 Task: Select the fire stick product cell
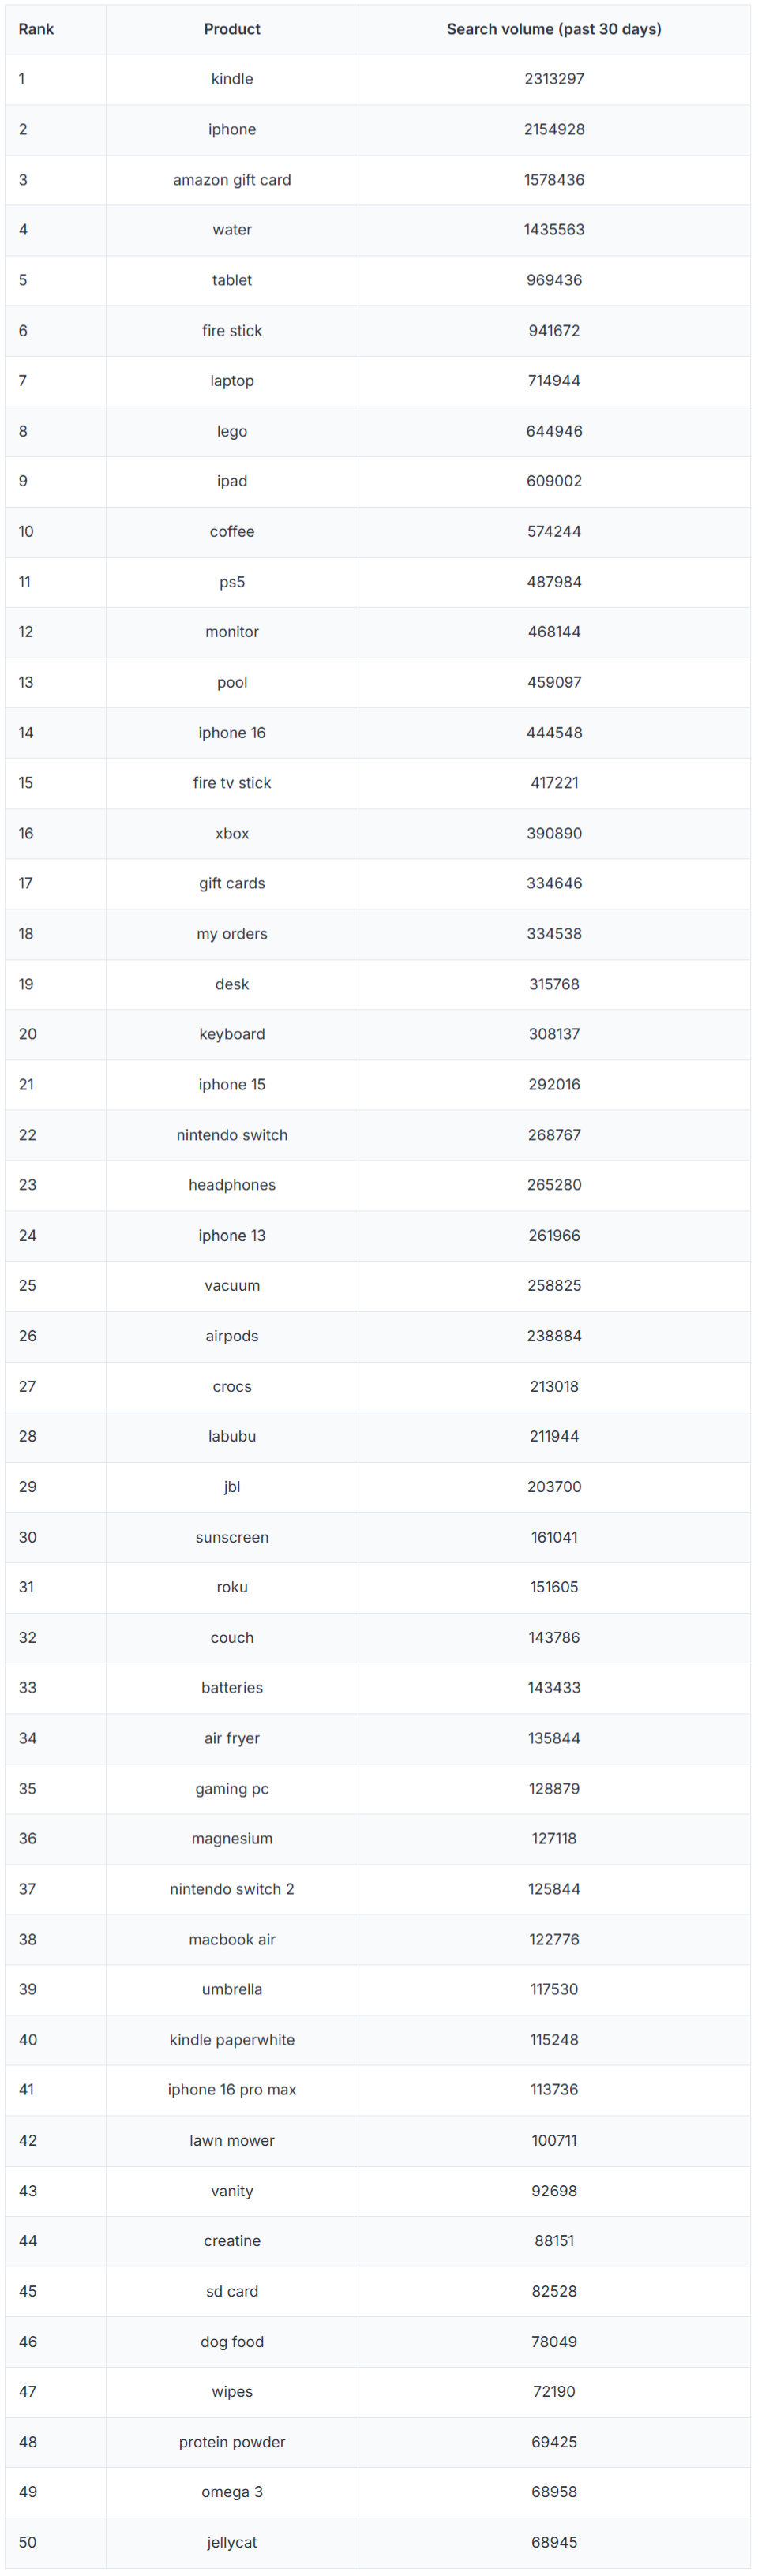232,331
